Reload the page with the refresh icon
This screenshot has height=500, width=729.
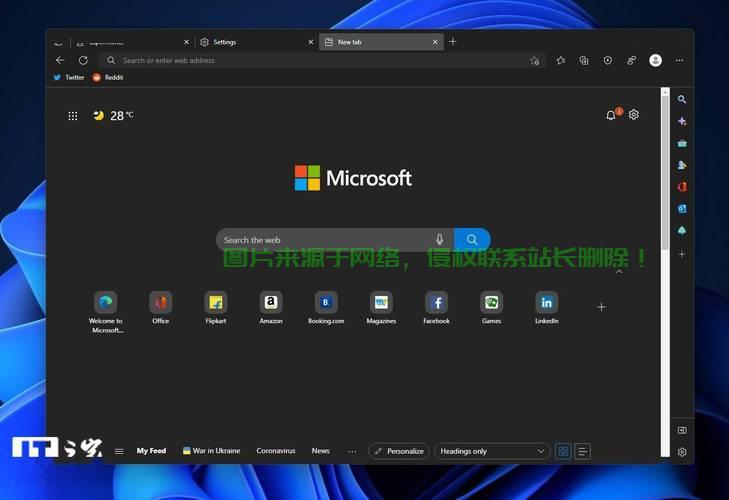point(83,60)
